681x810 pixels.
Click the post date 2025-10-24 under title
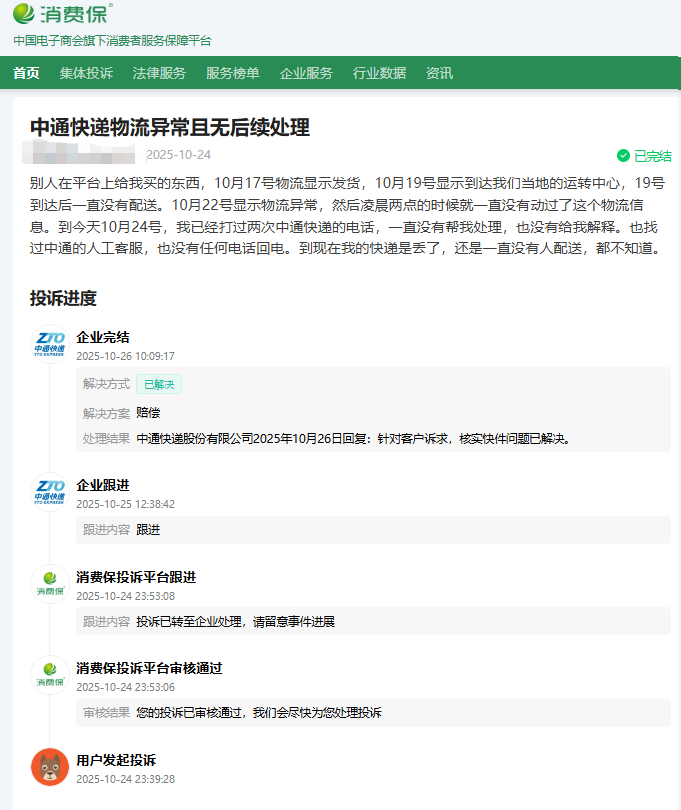point(179,154)
